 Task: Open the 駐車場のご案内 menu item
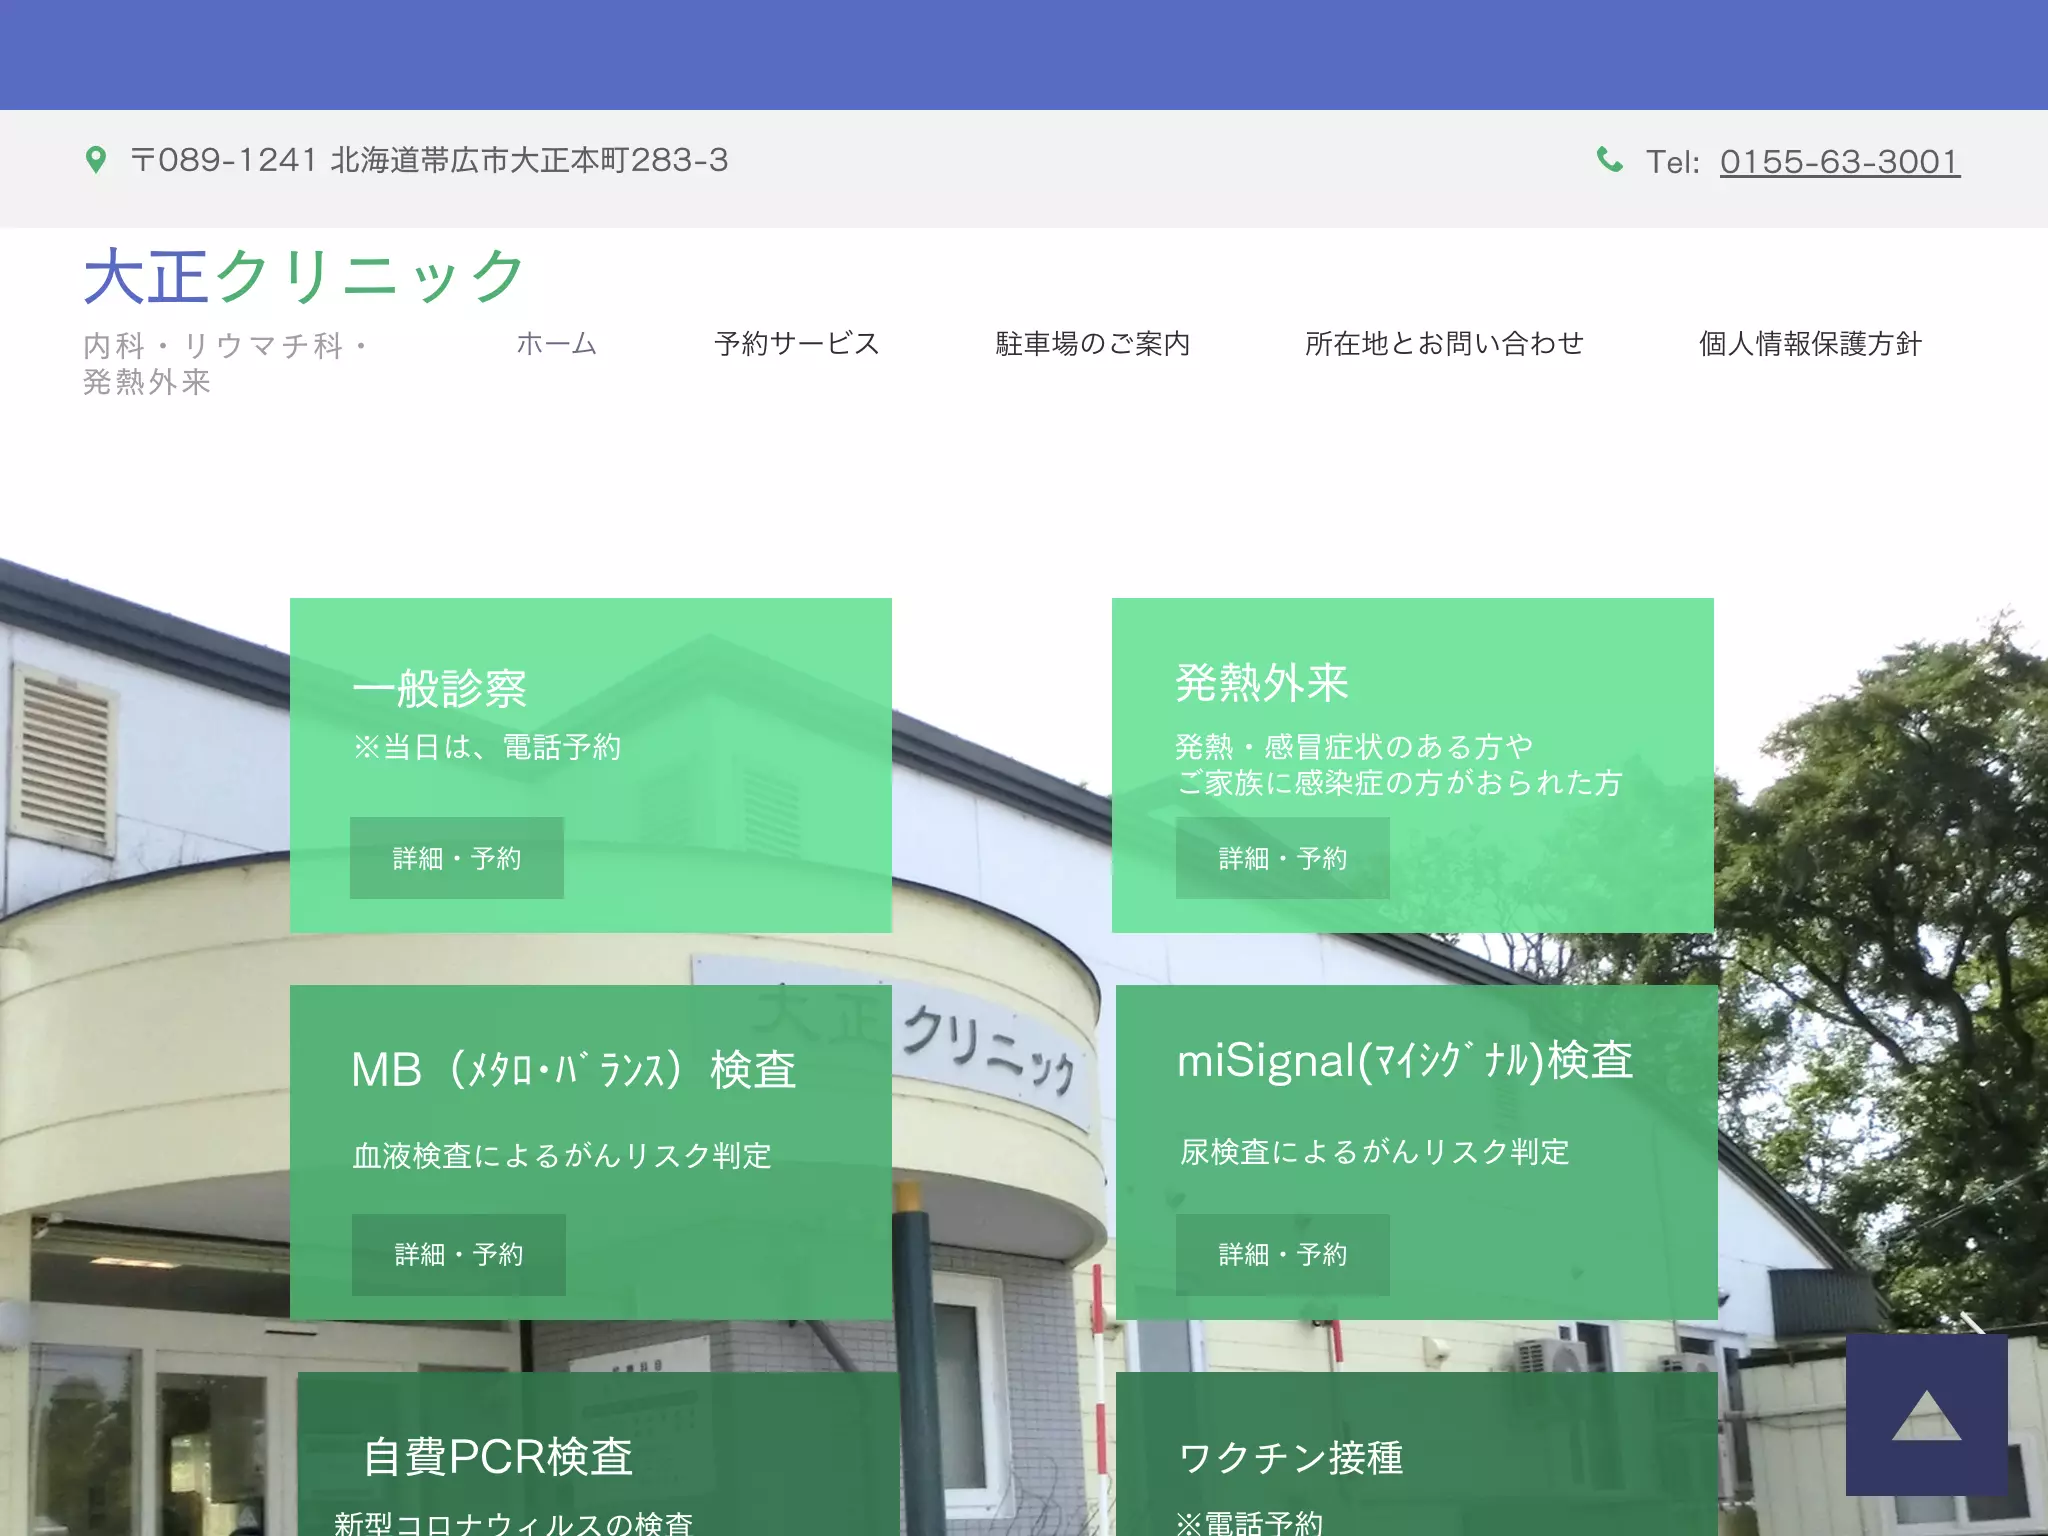(x=1093, y=343)
